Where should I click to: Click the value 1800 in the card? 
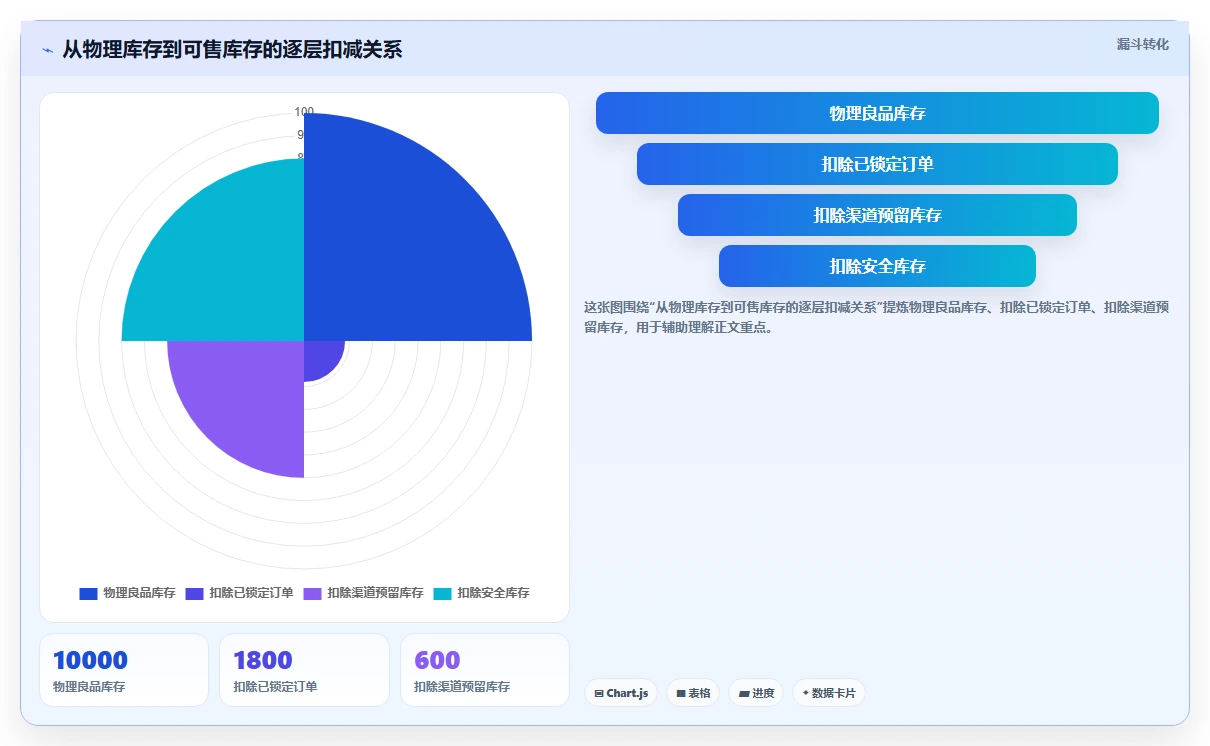point(263,660)
